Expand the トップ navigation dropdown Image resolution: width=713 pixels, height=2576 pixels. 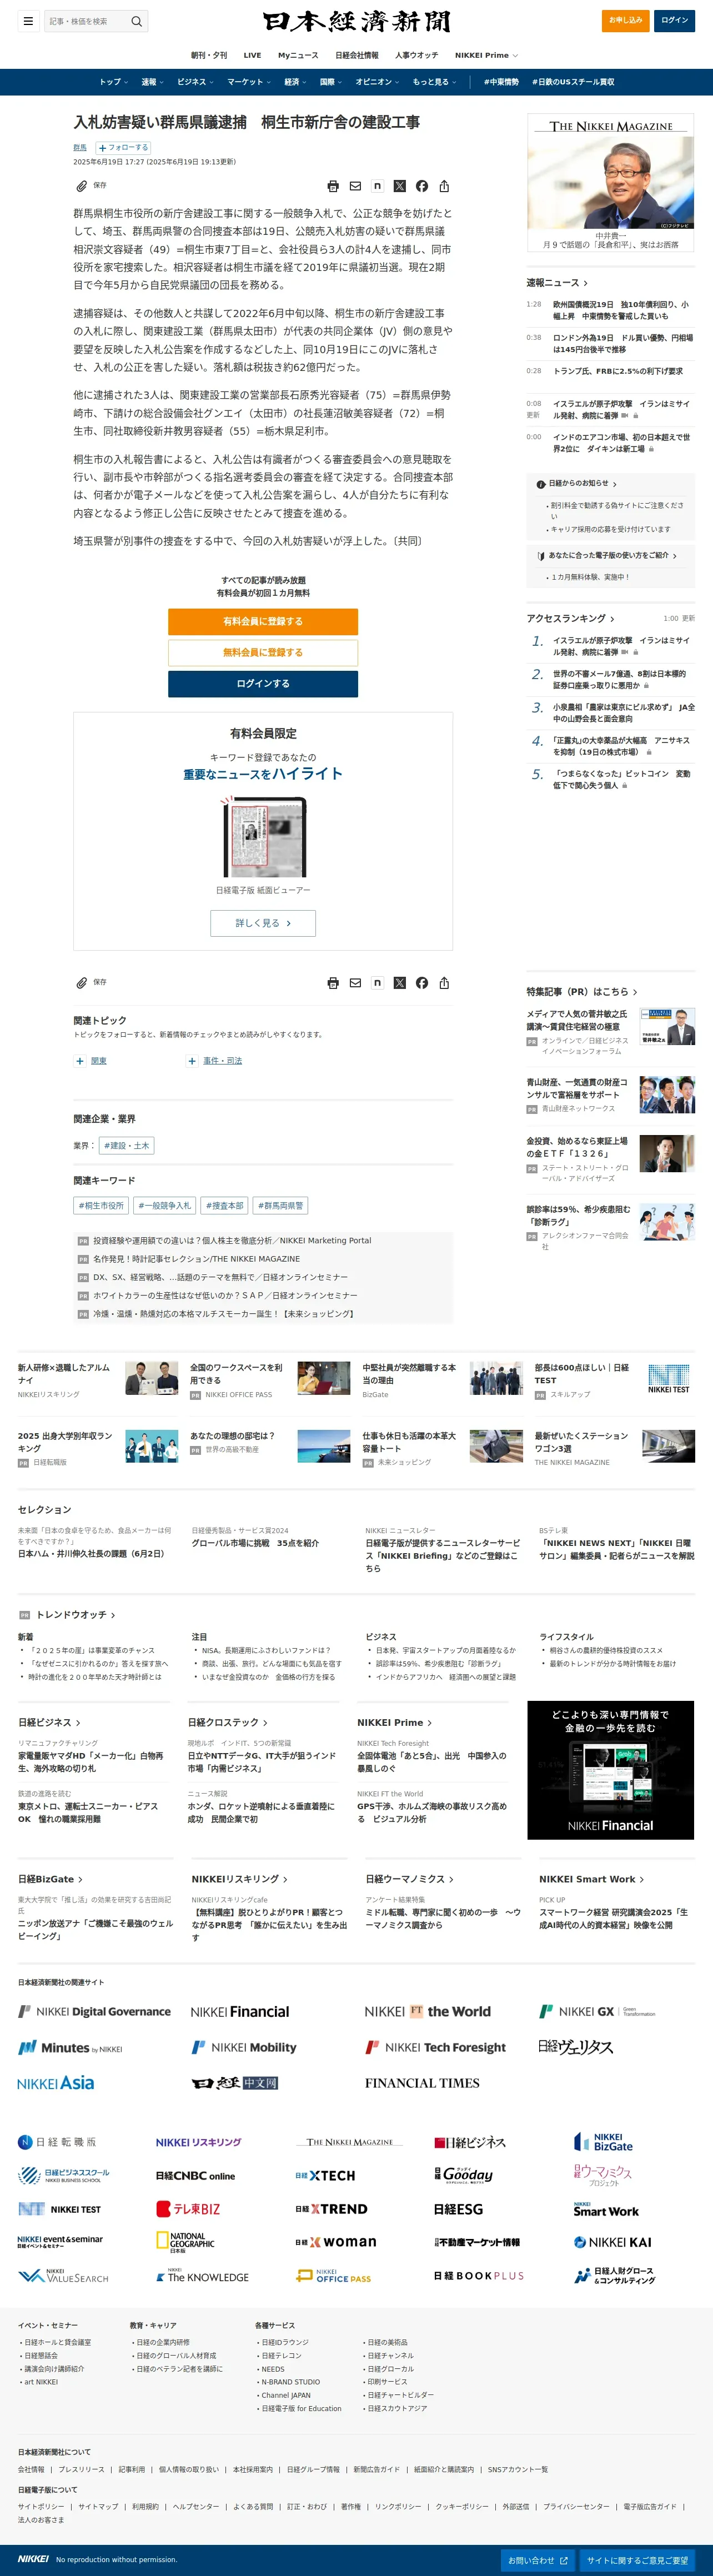(x=113, y=82)
